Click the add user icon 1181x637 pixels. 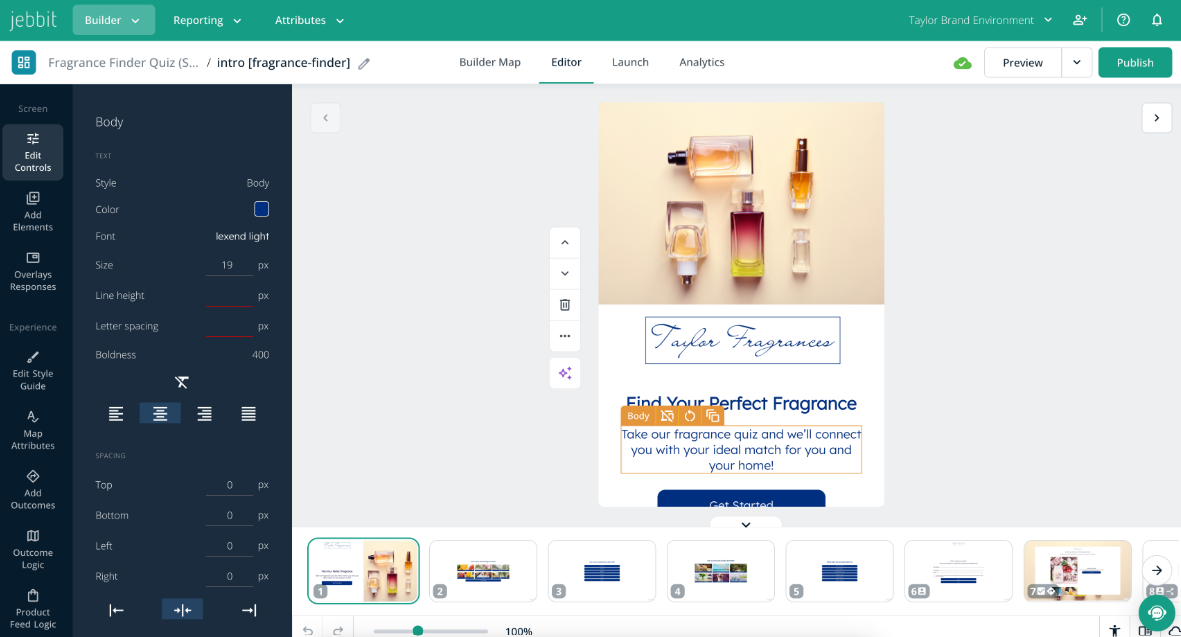[1079, 20]
